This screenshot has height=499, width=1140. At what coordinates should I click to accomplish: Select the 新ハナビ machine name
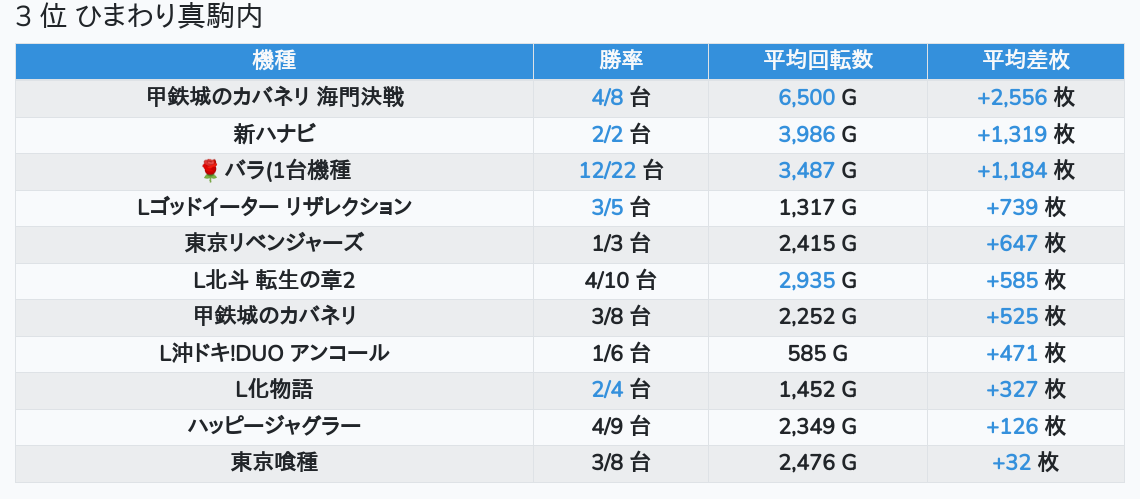(274, 134)
